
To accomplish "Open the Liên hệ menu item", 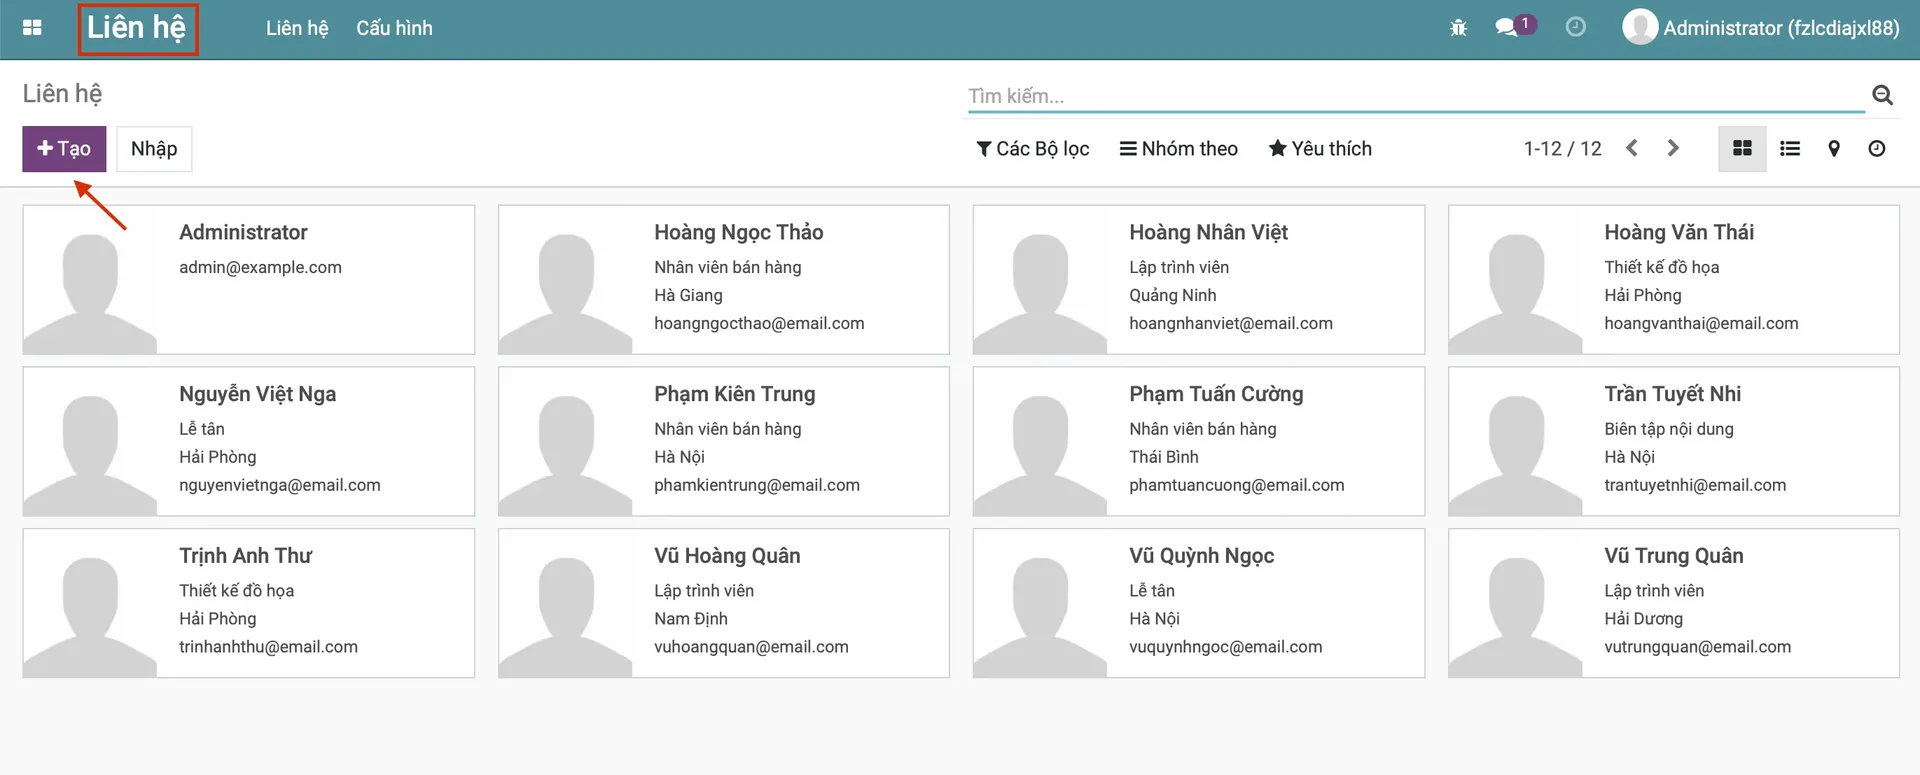I will click(297, 28).
